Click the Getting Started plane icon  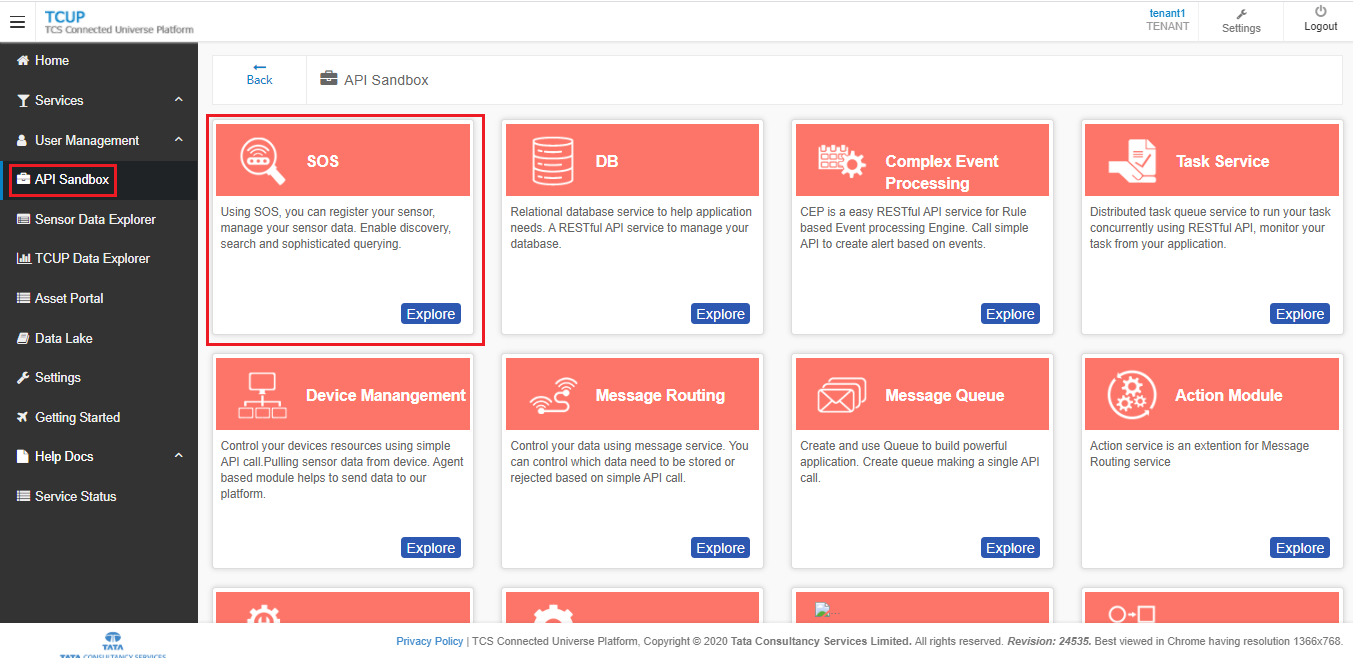(24, 417)
